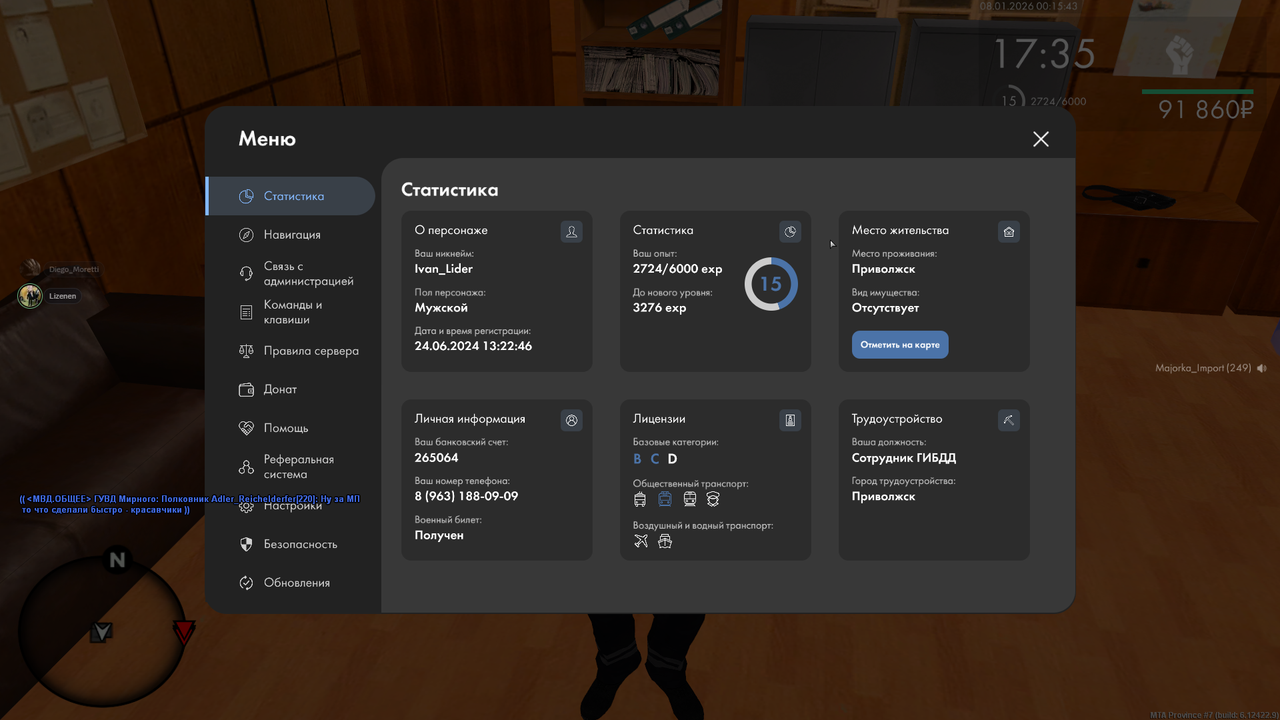
Task: Click the nickname Ivan_Lider
Action: pyautogui.click(x=444, y=269)
